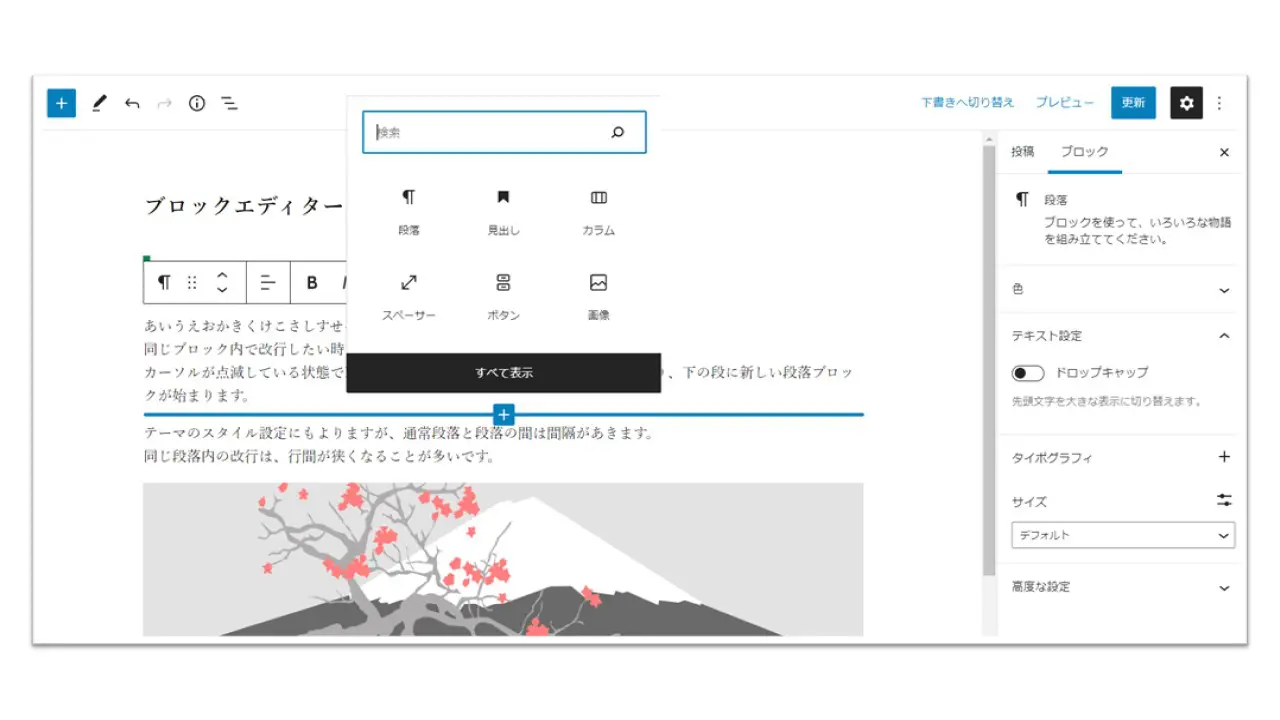
Task: Move the block using the up/down arrows
Action: click(x=222, y=282)
